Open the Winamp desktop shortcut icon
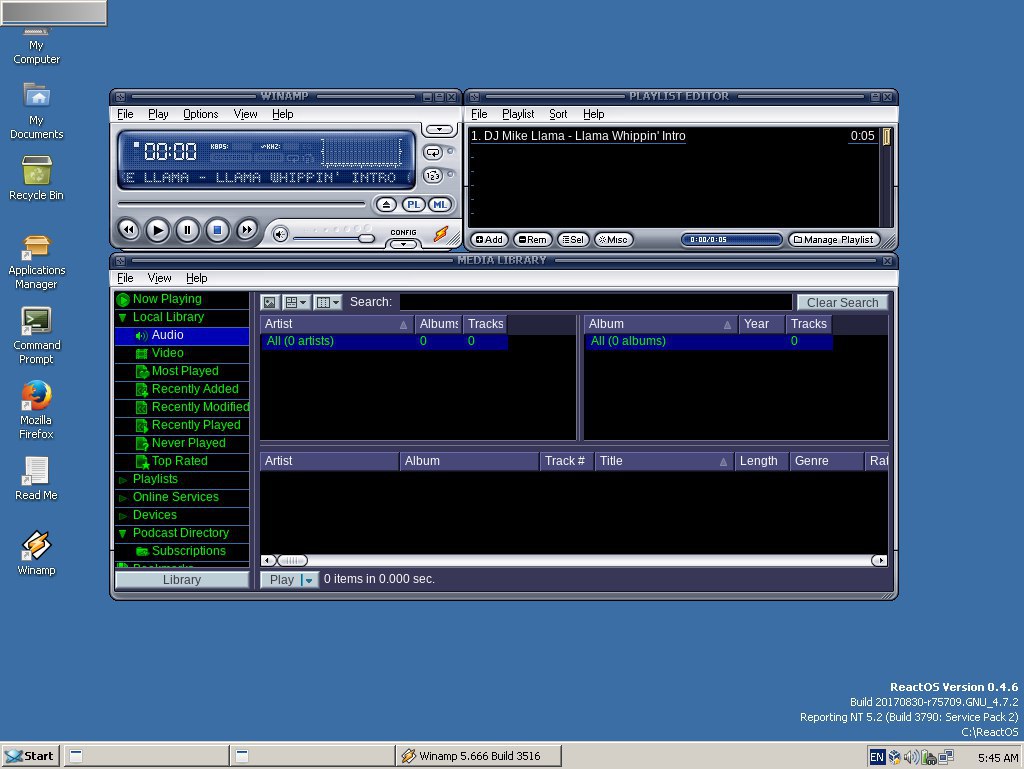Image resolution: width=1024 pixels, height=769 pixels. click(37, 545)
